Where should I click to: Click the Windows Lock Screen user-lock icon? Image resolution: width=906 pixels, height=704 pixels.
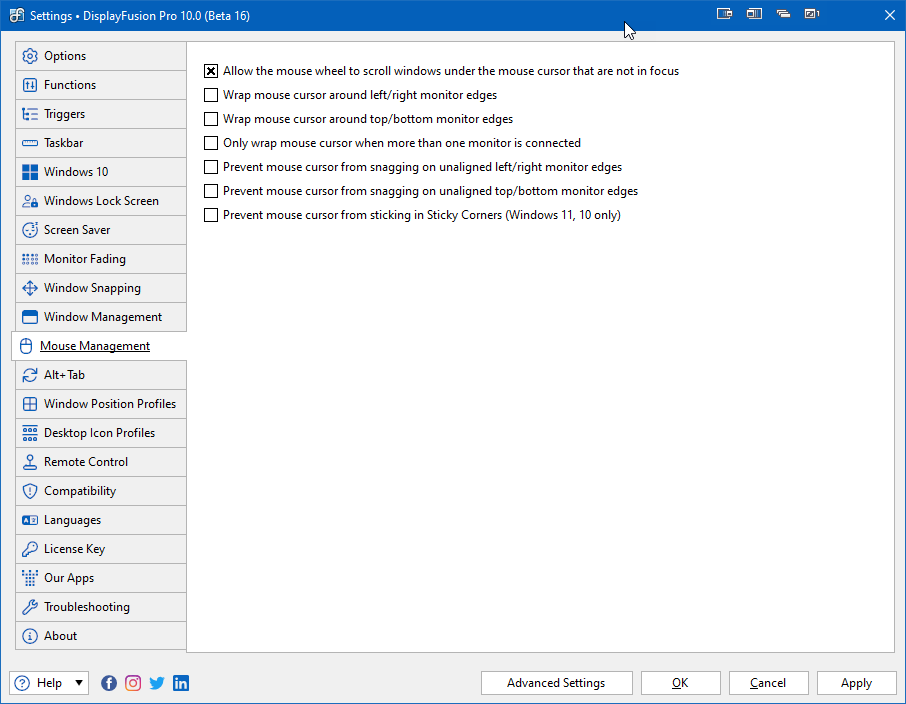coord(29,201)
